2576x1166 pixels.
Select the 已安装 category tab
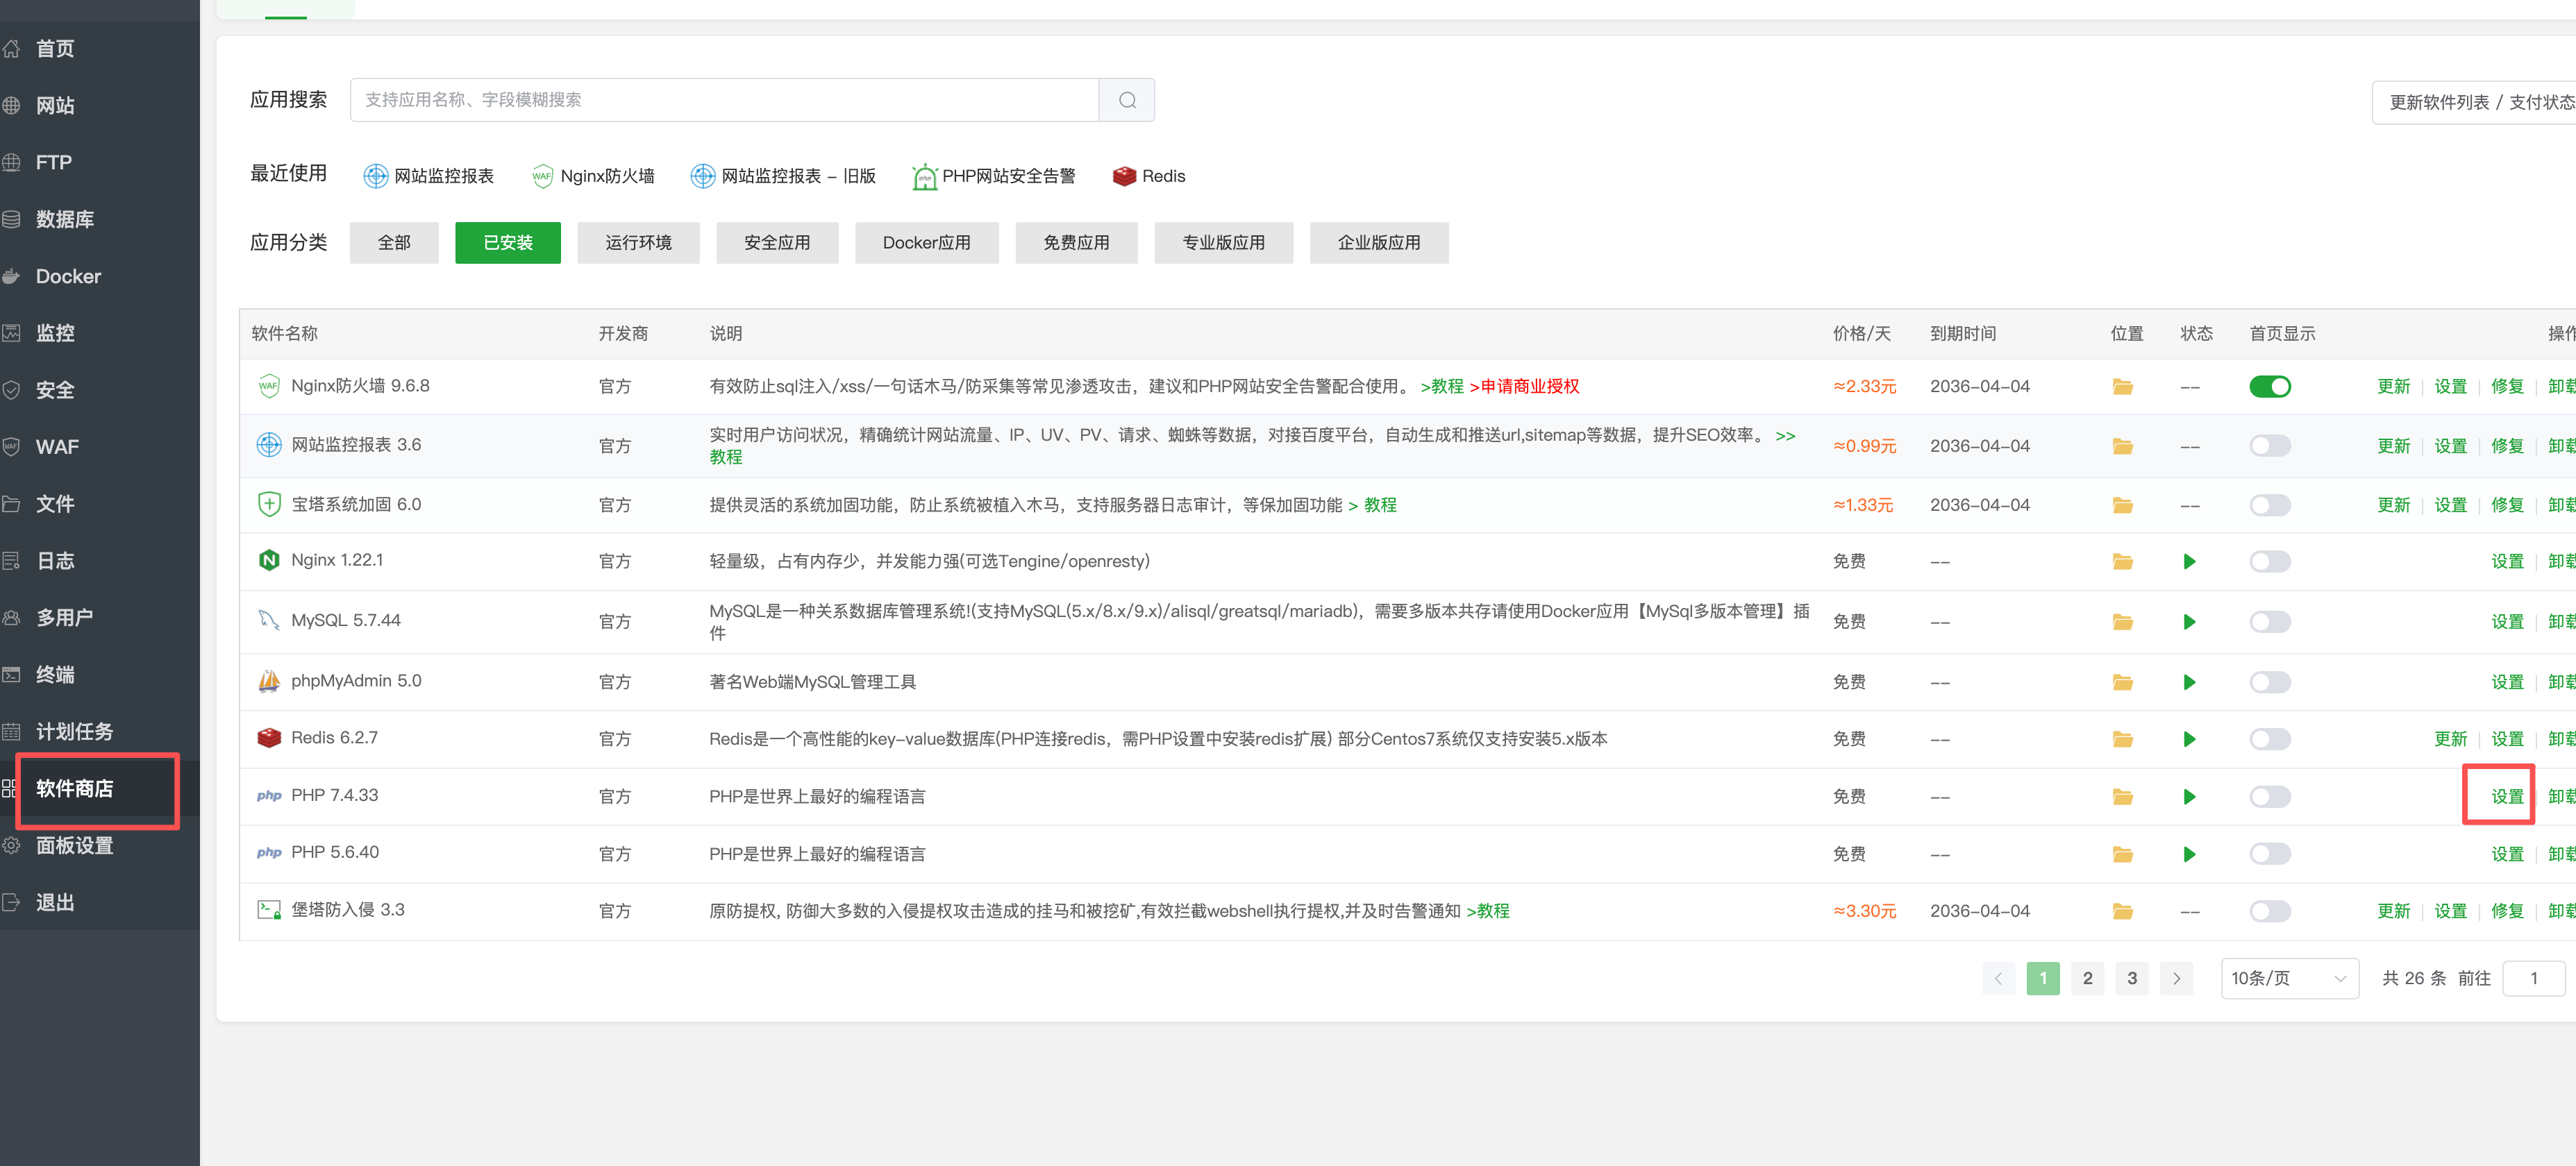pyautogui.click(x=507, y=243)
